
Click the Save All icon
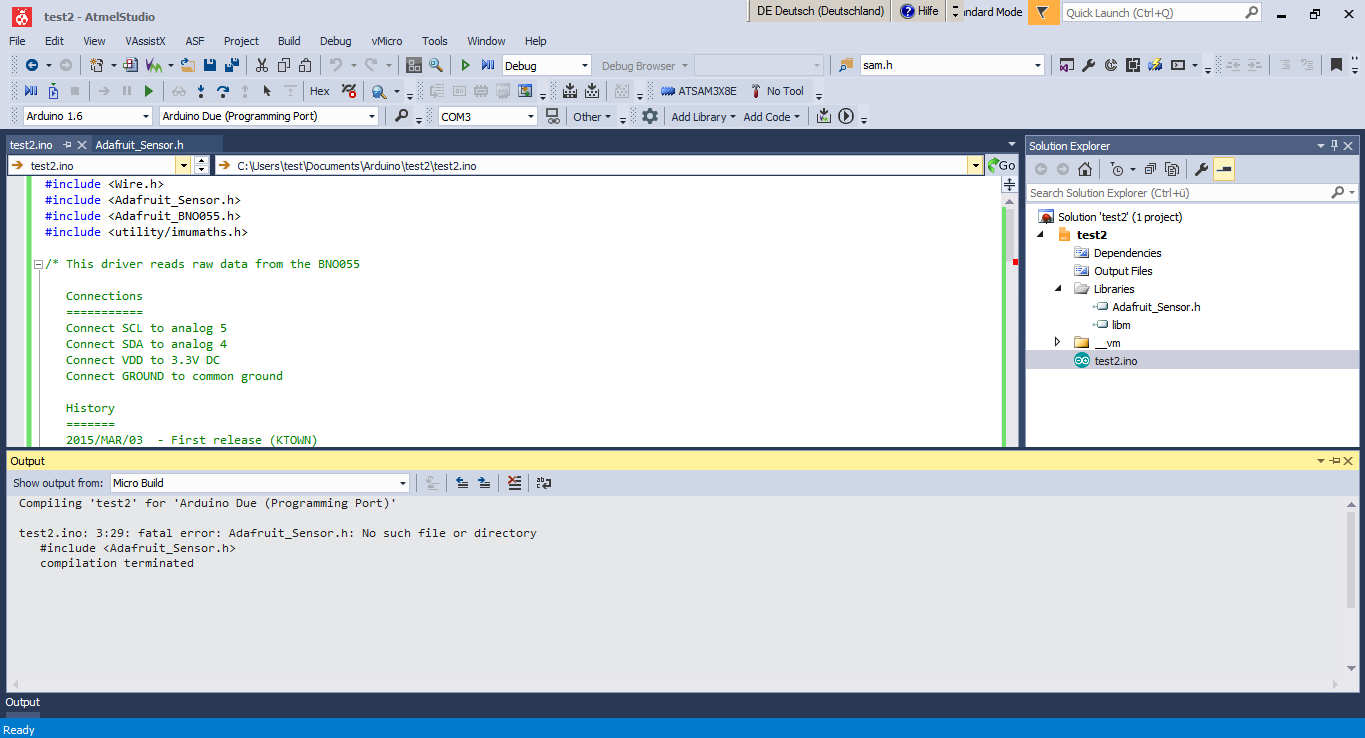coord(232,65)
